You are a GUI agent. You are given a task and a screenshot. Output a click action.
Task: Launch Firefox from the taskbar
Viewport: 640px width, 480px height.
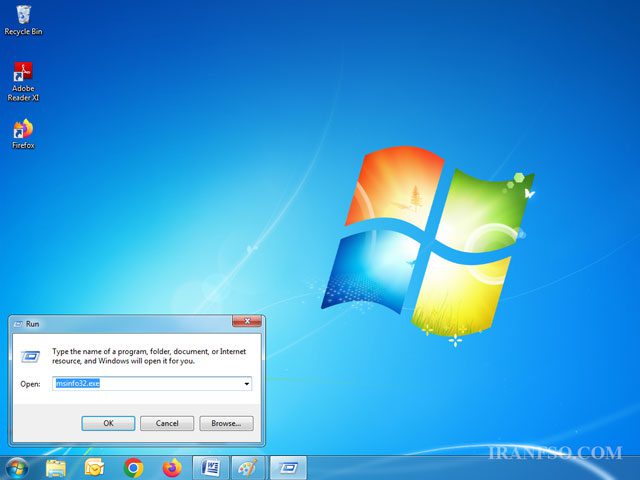coord(172,468)
